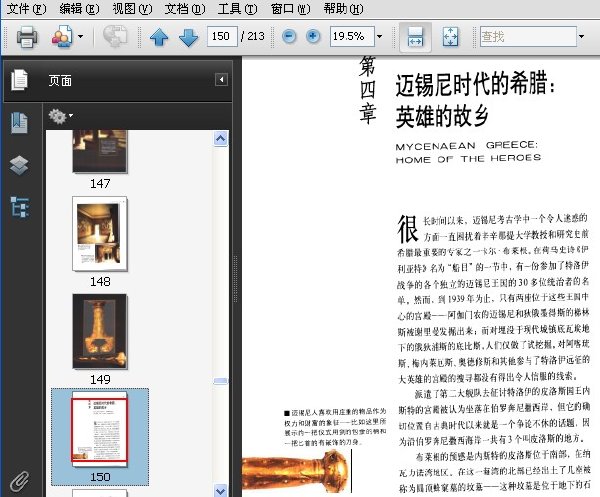Click the label 149 under thumbnail
The width and height of the screenshot is (600, 497).
click(100, 379)
